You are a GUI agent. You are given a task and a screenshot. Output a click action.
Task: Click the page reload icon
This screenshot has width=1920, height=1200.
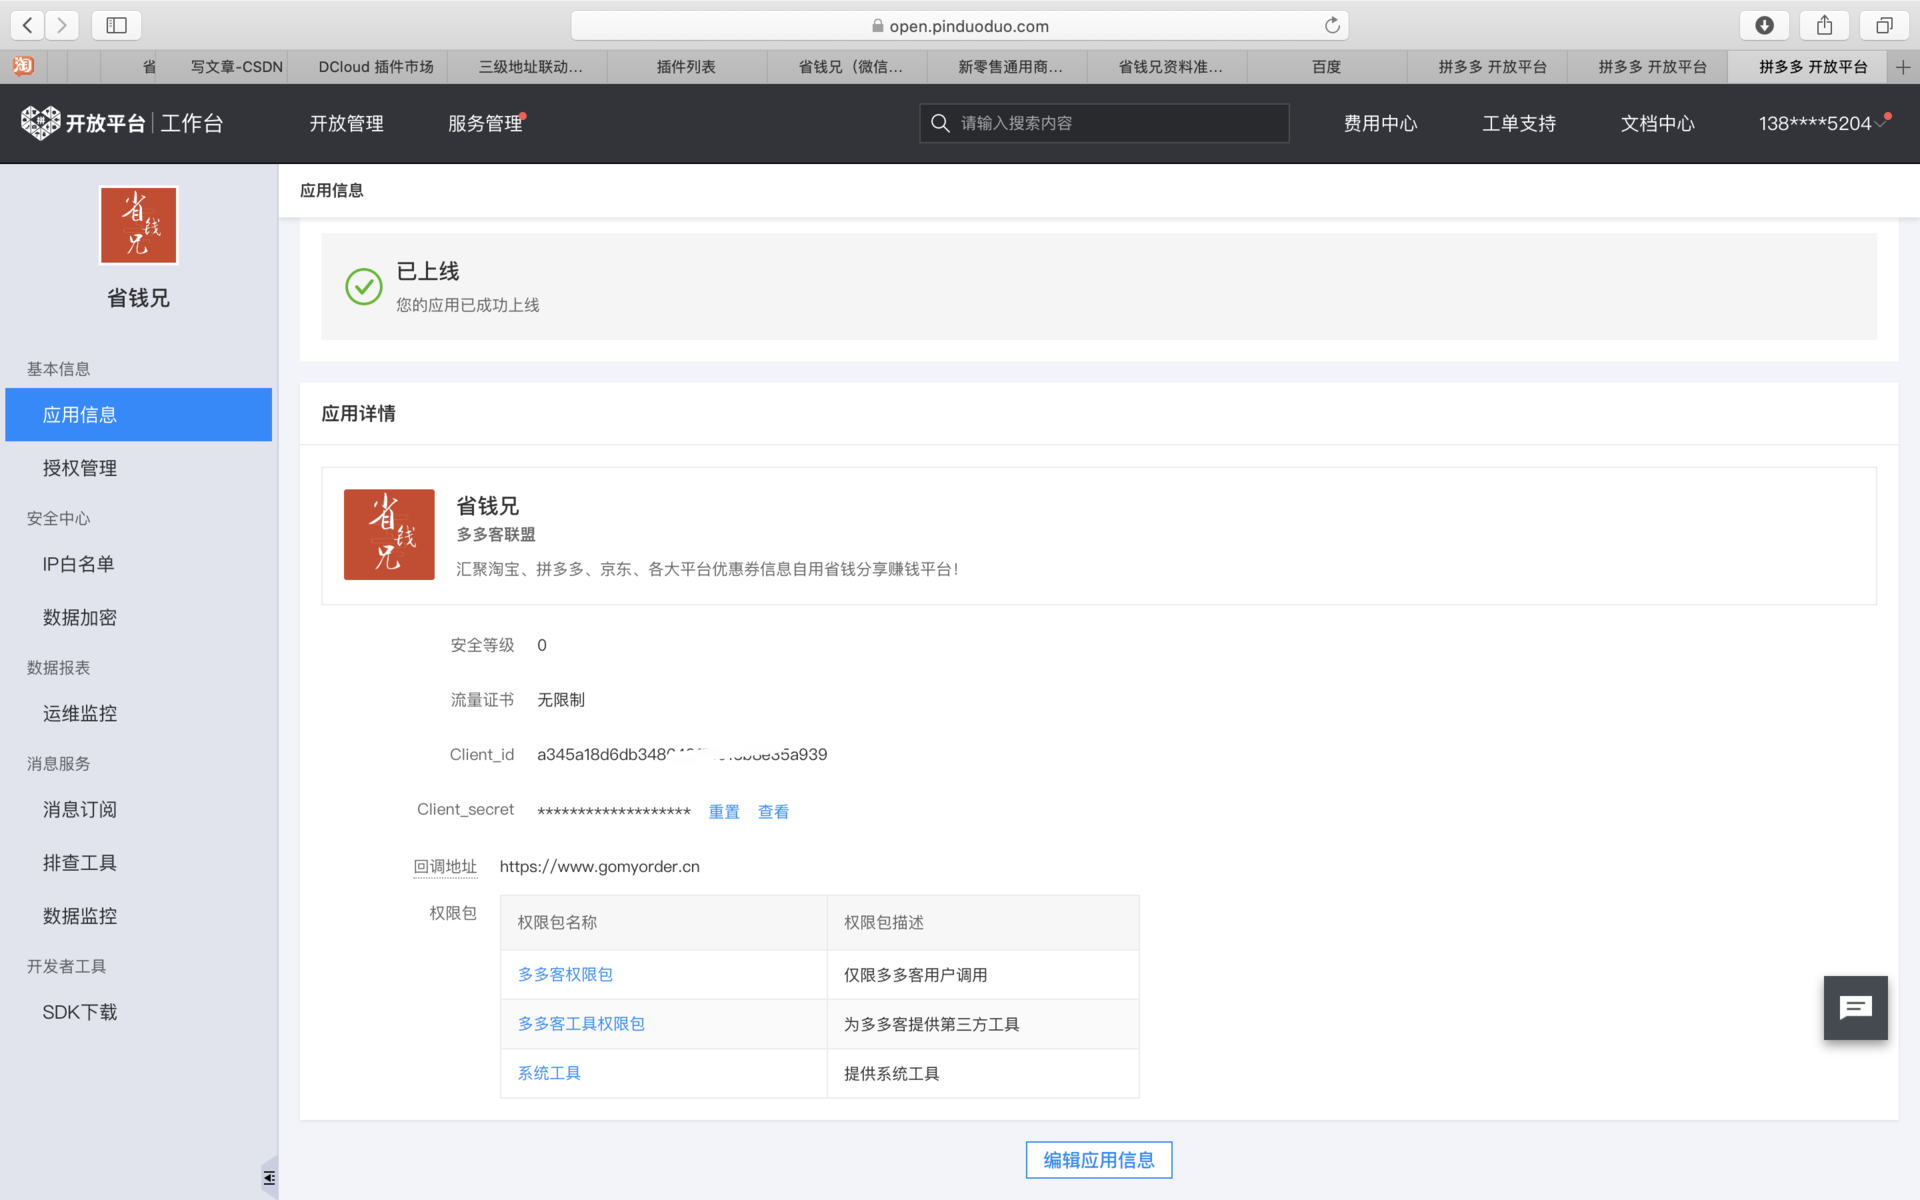(1332, 26)
